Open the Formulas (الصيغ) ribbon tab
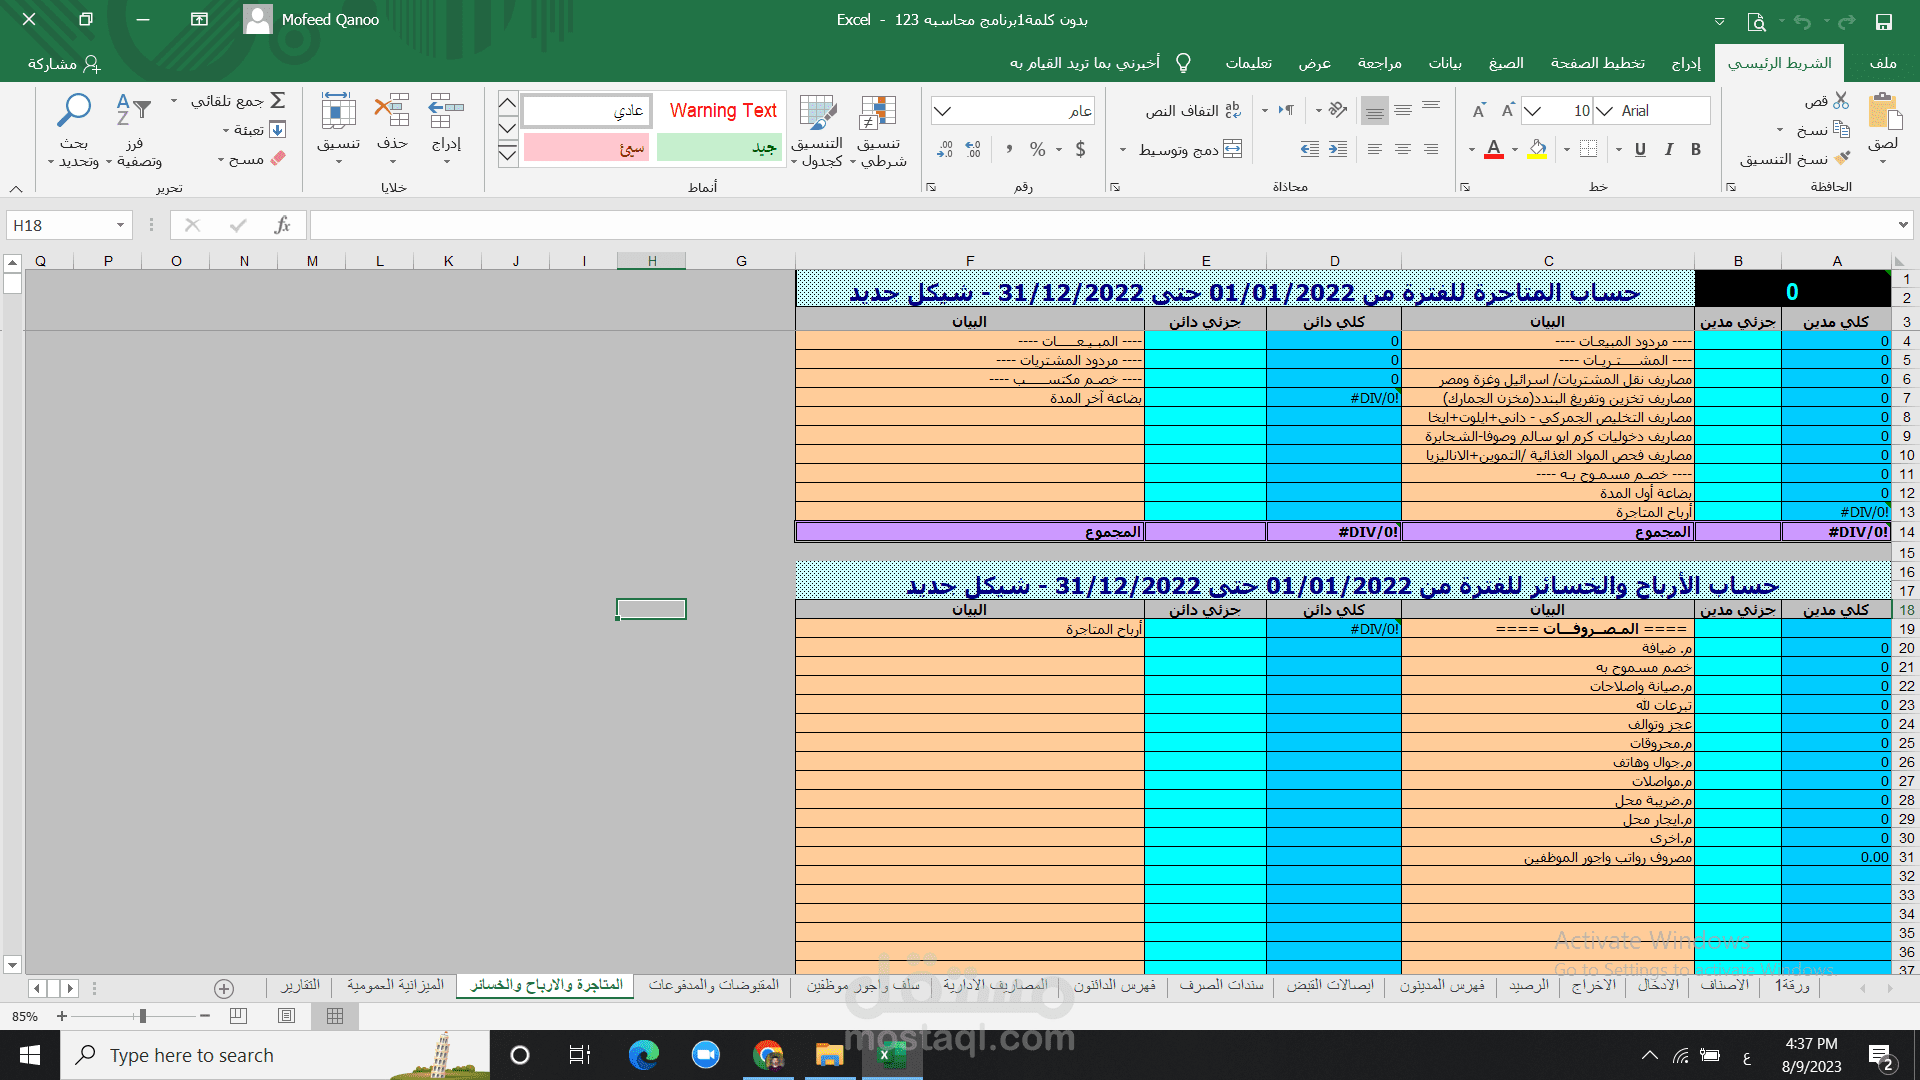Viewport: 1920px width, 1080px height. (1505, 63)
